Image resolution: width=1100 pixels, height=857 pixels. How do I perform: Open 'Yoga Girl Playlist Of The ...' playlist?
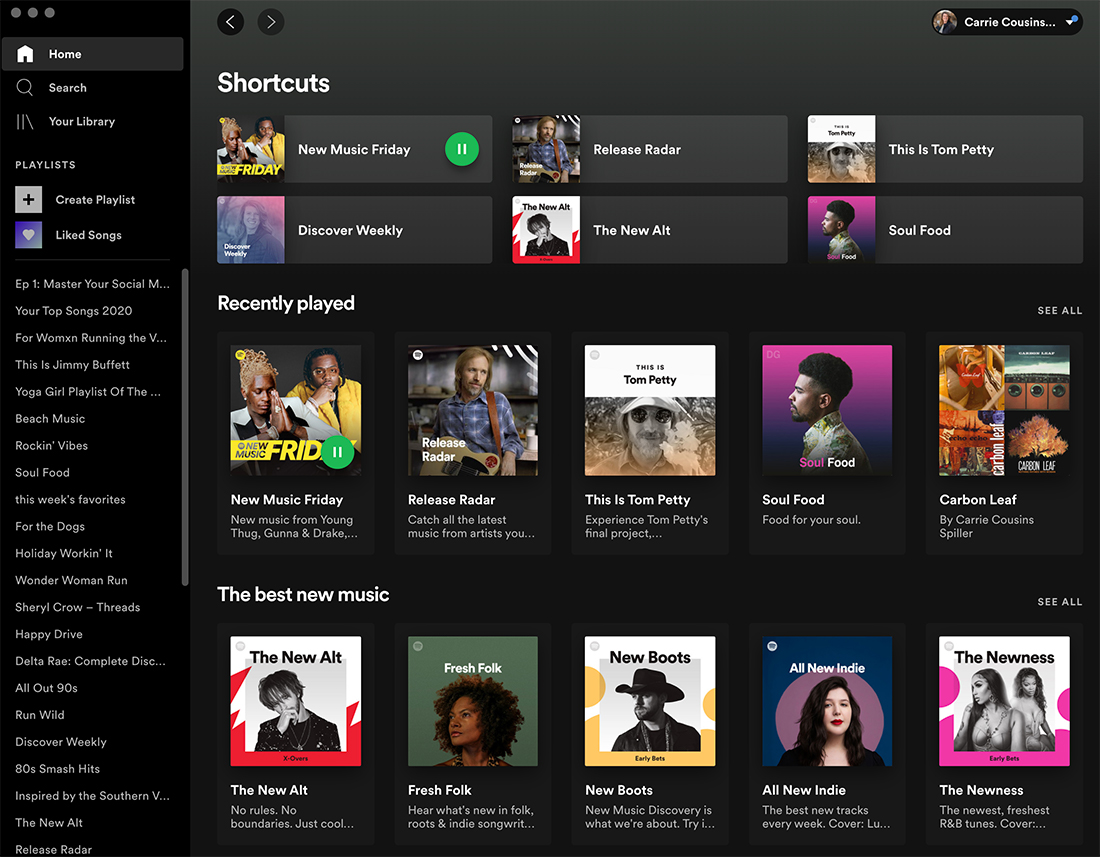pos(88,392)
